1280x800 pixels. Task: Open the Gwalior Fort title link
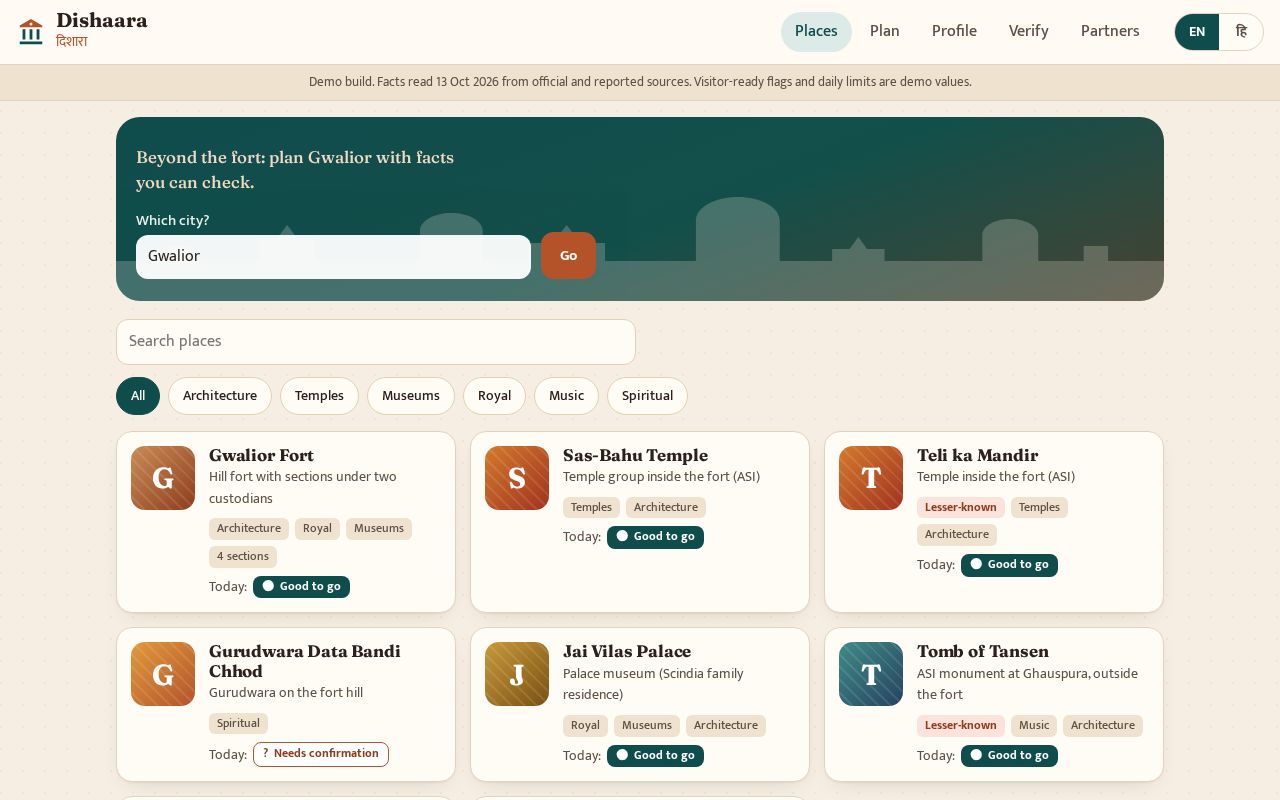click(261, 456)
